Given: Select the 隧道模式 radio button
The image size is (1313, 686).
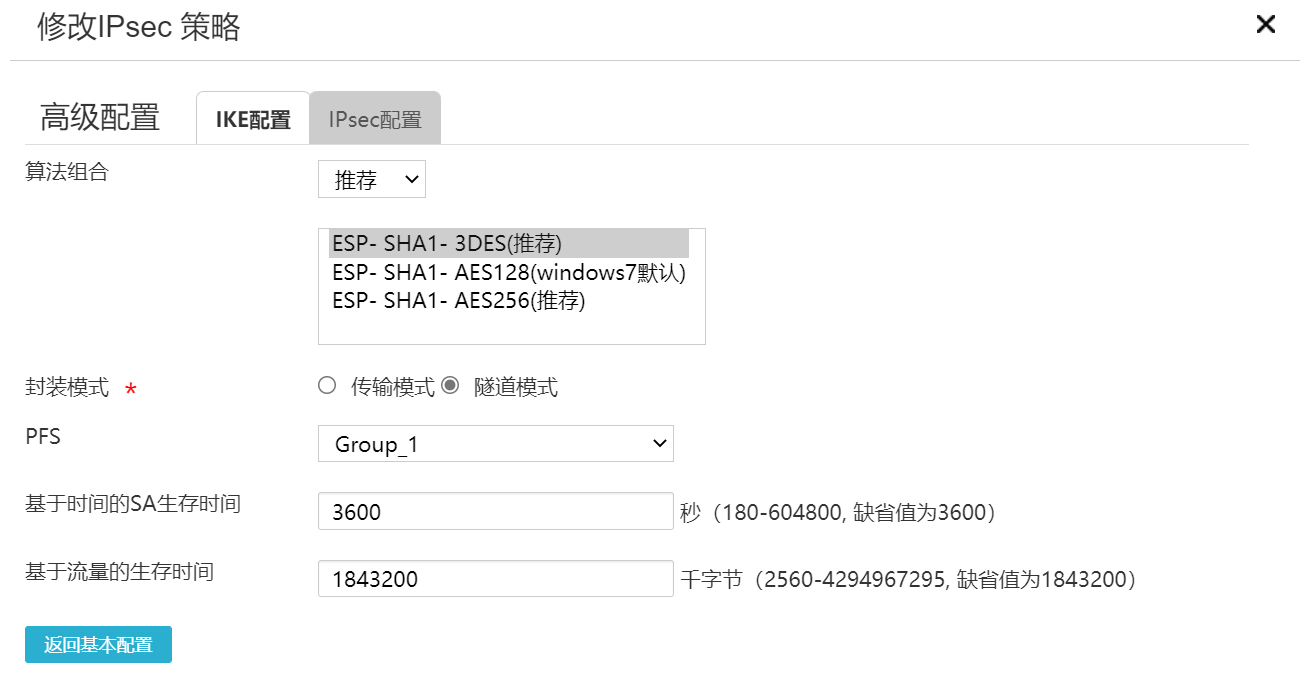Looking at the screenshot, I should 450,386.
